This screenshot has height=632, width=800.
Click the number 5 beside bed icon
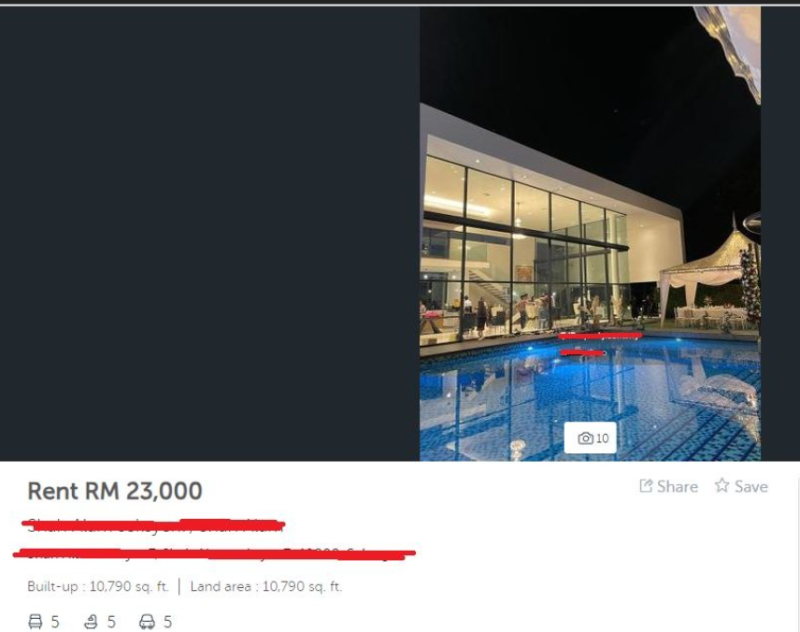pyautogui.click(x=55, y=622)
